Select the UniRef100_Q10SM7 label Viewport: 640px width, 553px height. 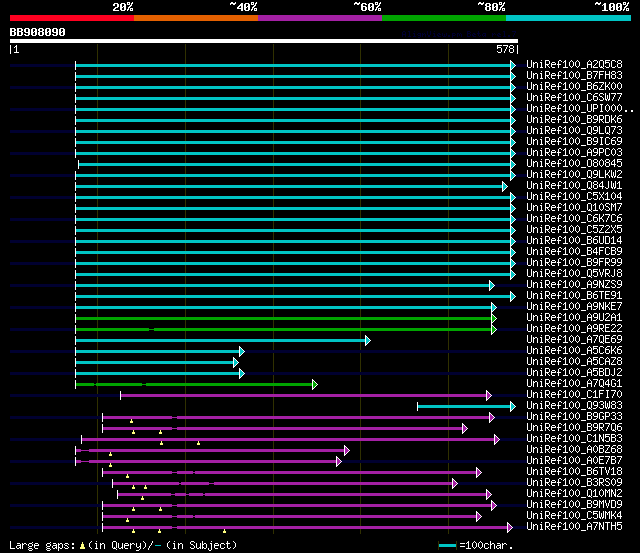[x=574, y=208]
